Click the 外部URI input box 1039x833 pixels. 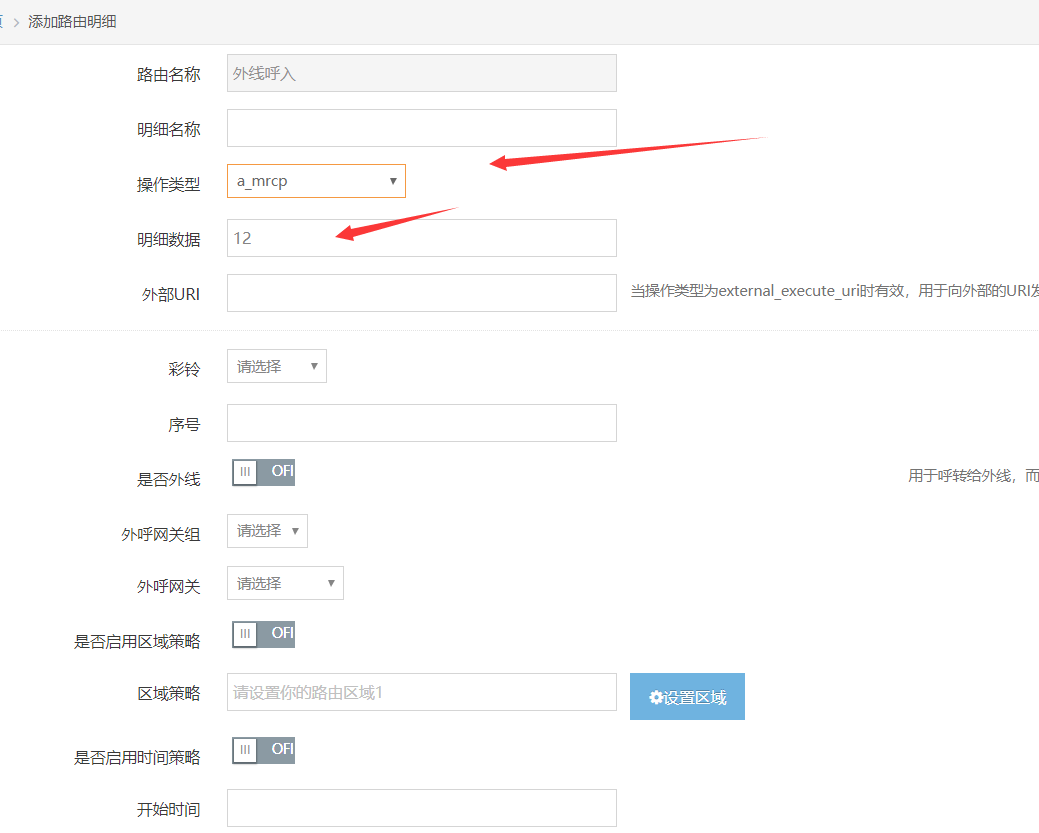421,293
